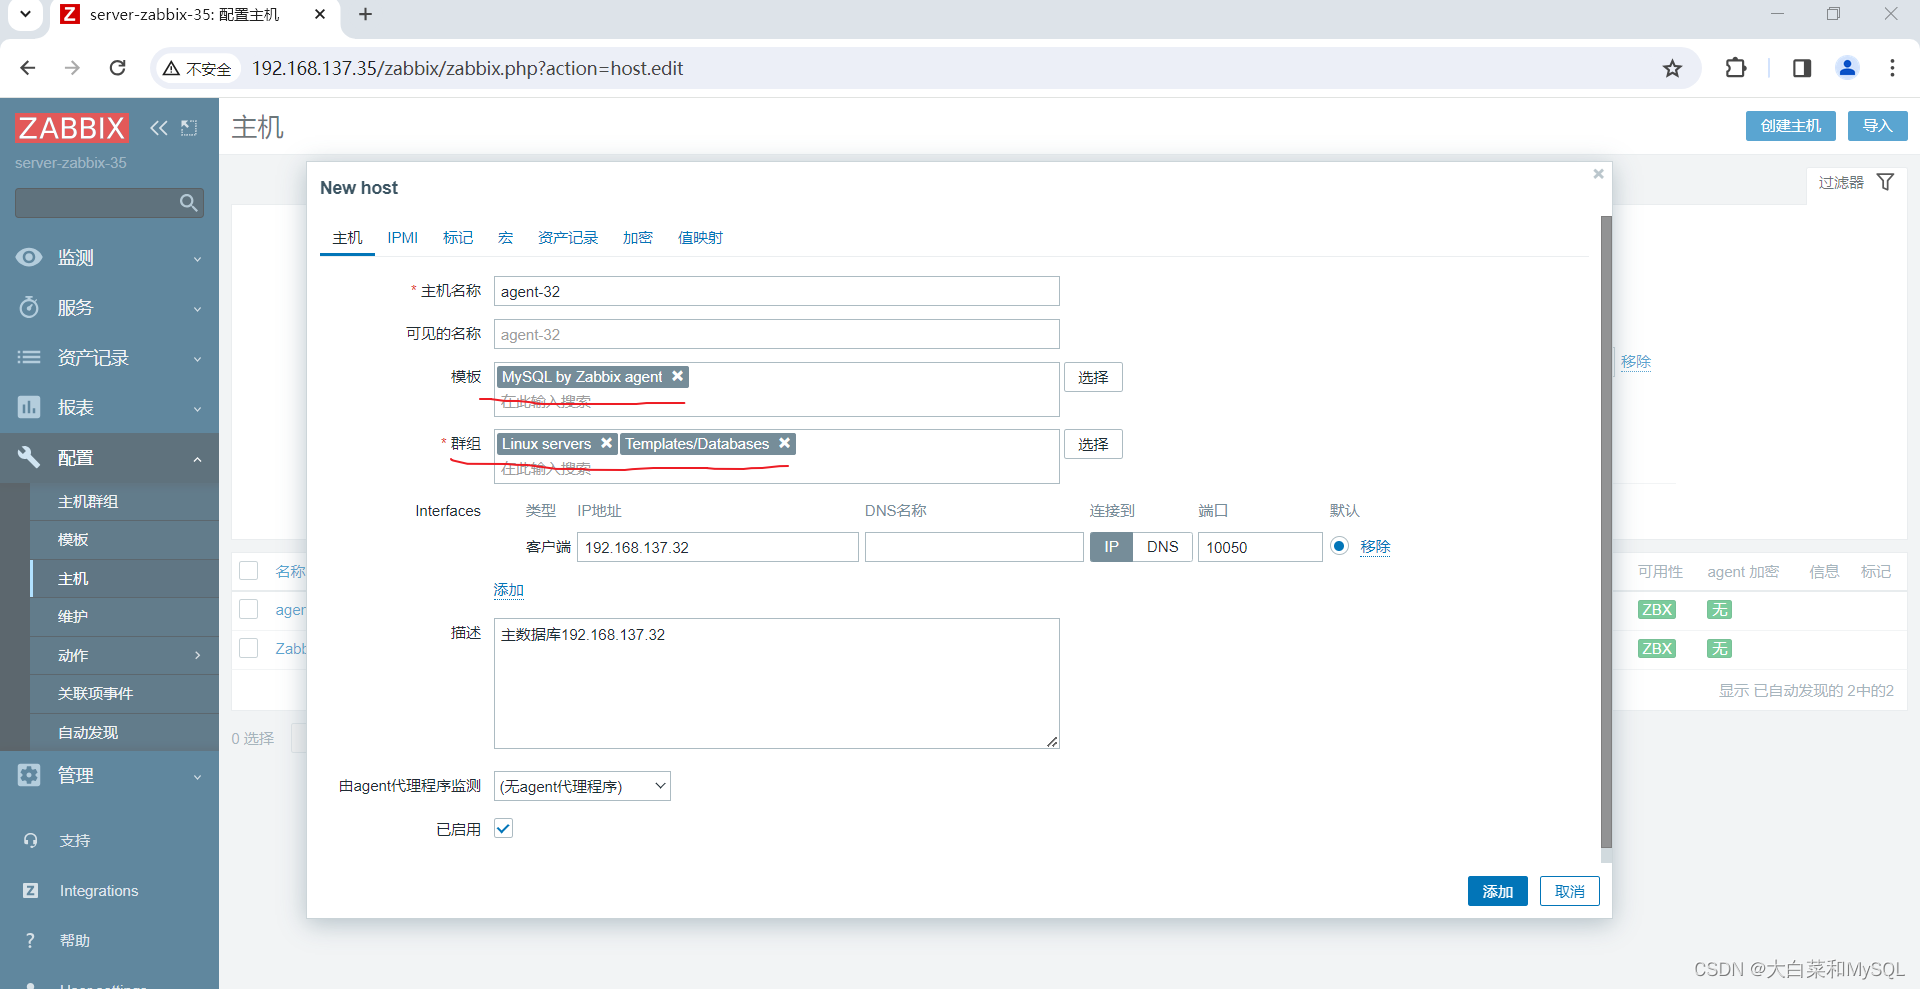Click the 创建主机 button
Viewport: 1920px width, 989px height.
pyautogui.click(x=1790, y=126)
